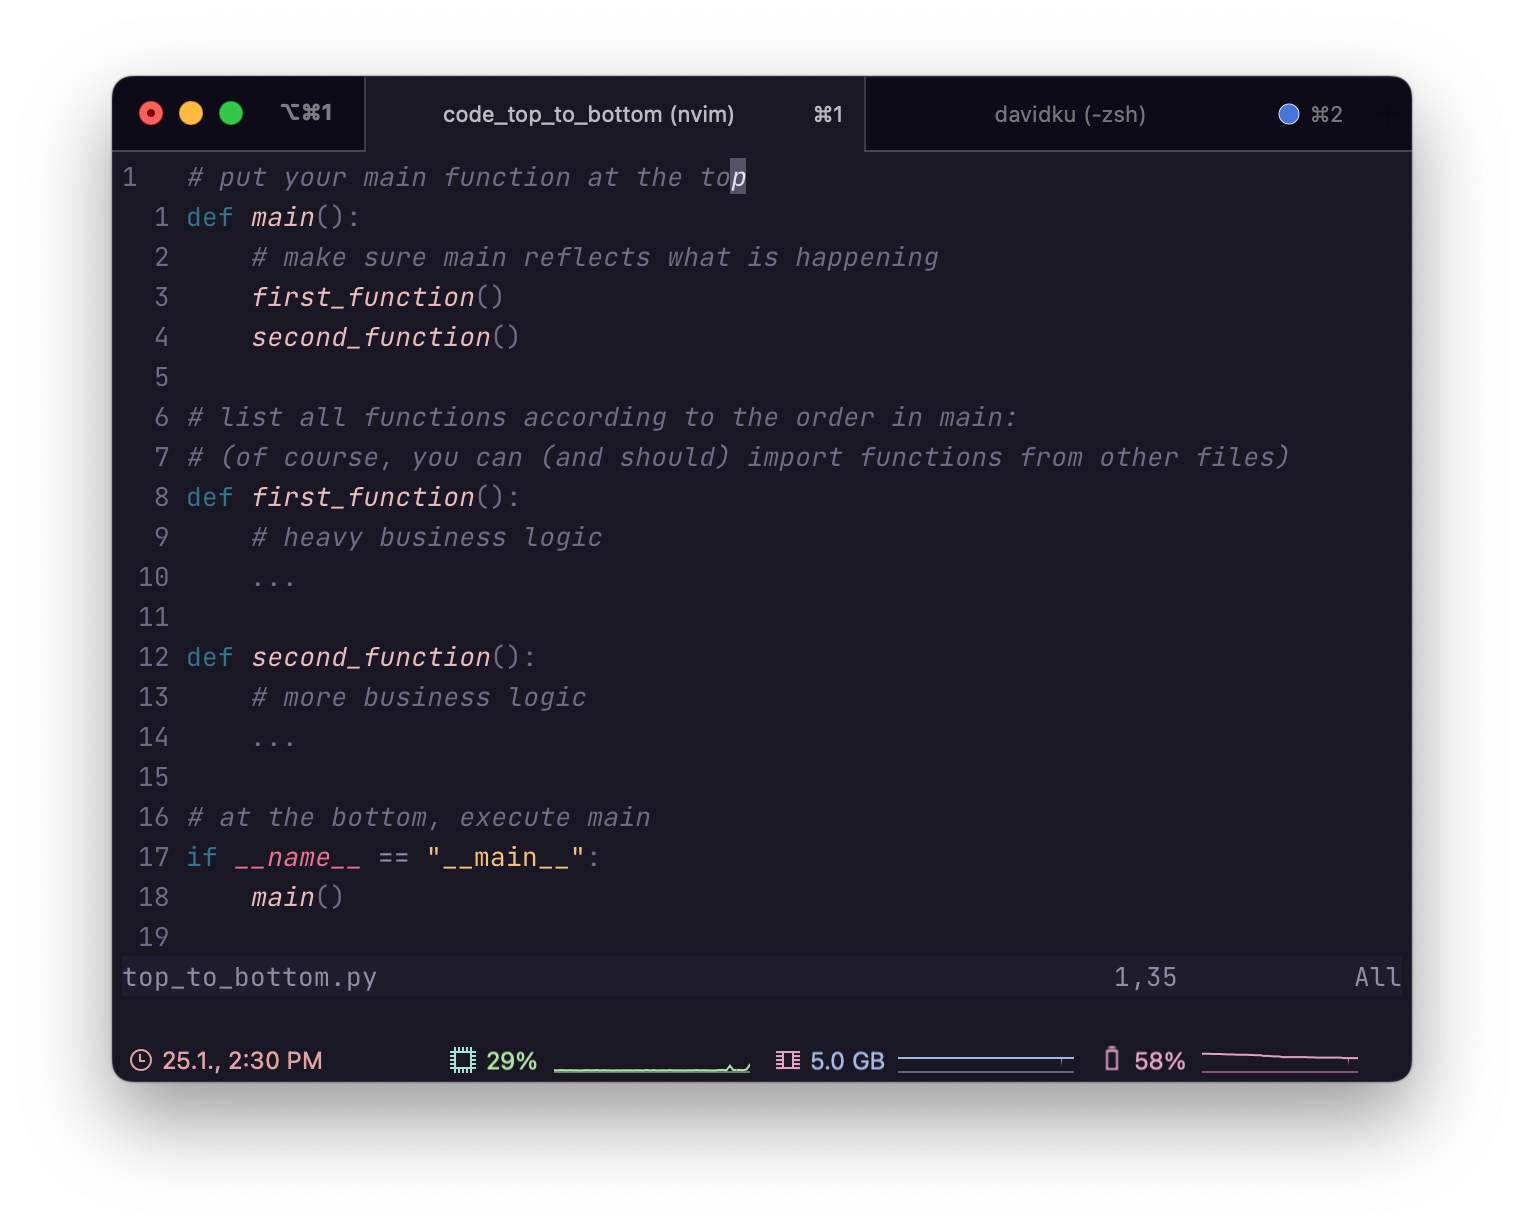Click the 58% battery value
This screenshot has width=1524, height=1230.
coord(1159,1061)
